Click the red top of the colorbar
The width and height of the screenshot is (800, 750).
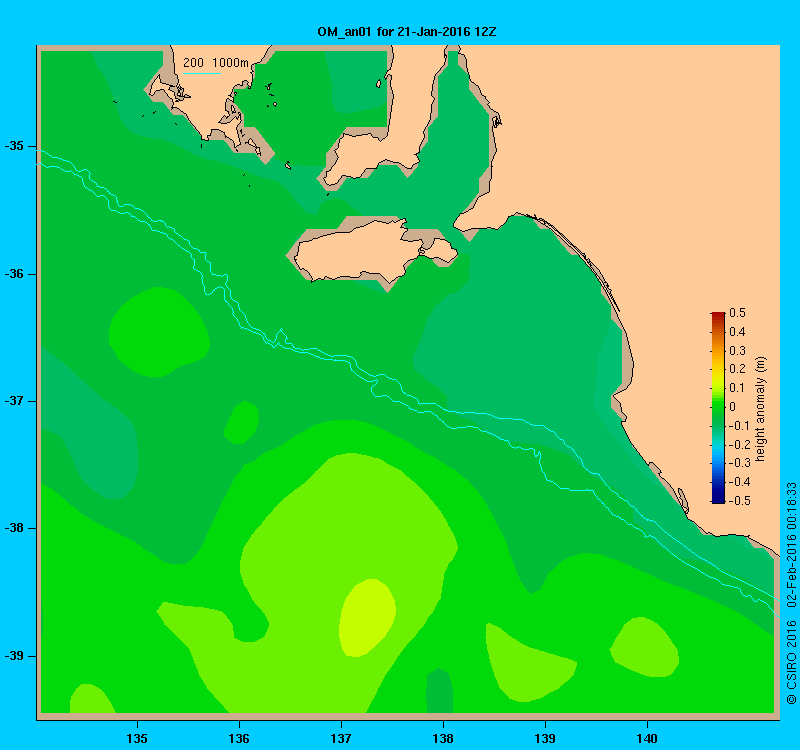coord(718,315)
